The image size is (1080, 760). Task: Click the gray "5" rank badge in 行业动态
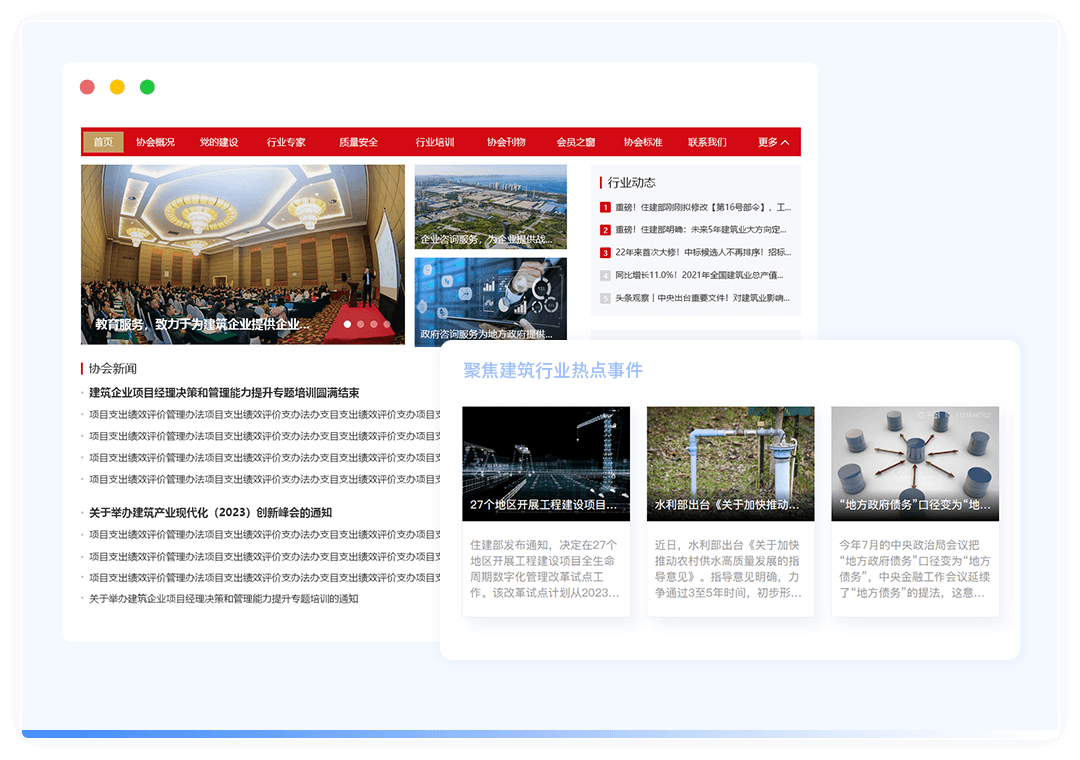point(605,298)
